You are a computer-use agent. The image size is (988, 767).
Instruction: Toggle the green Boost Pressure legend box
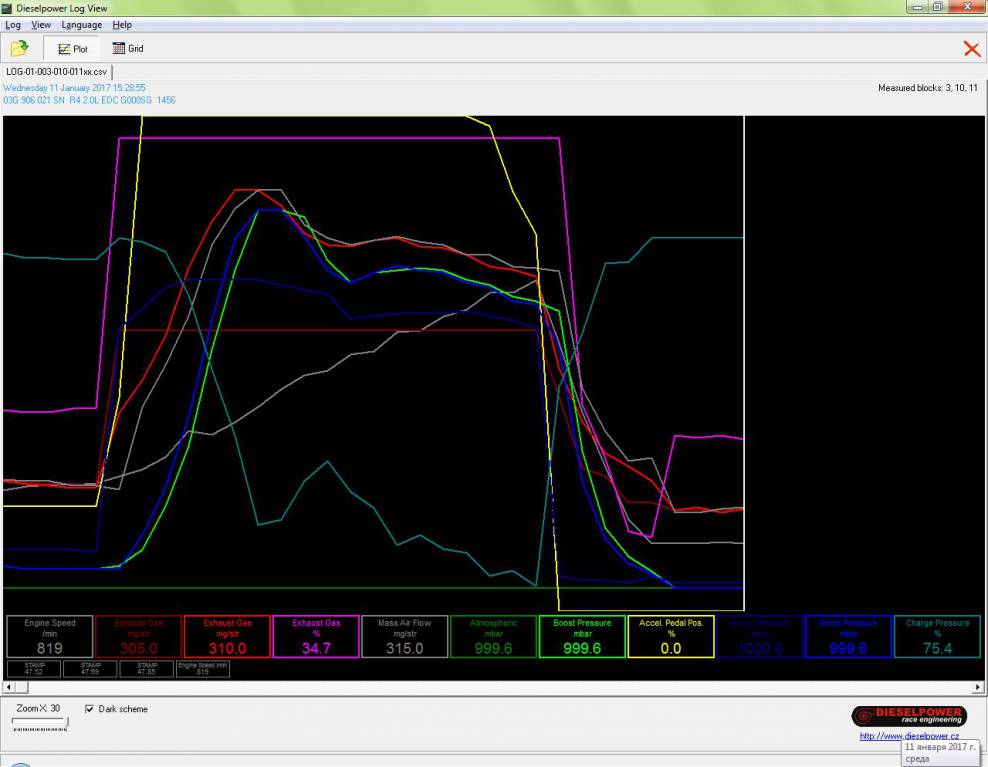tap(582, 636)
